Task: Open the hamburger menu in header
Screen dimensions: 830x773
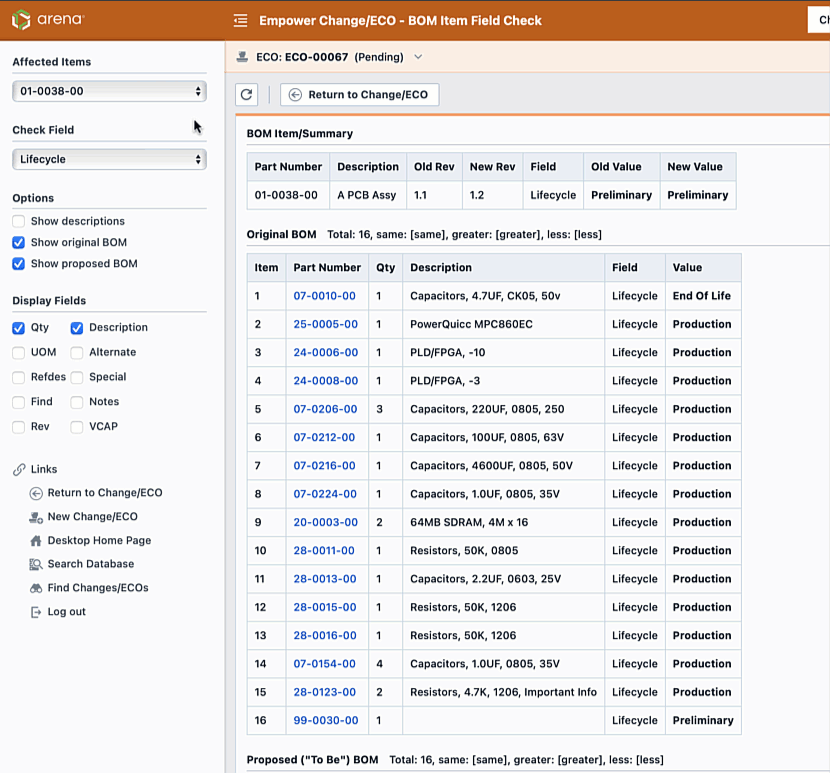Action: click(x=240, y=20)
